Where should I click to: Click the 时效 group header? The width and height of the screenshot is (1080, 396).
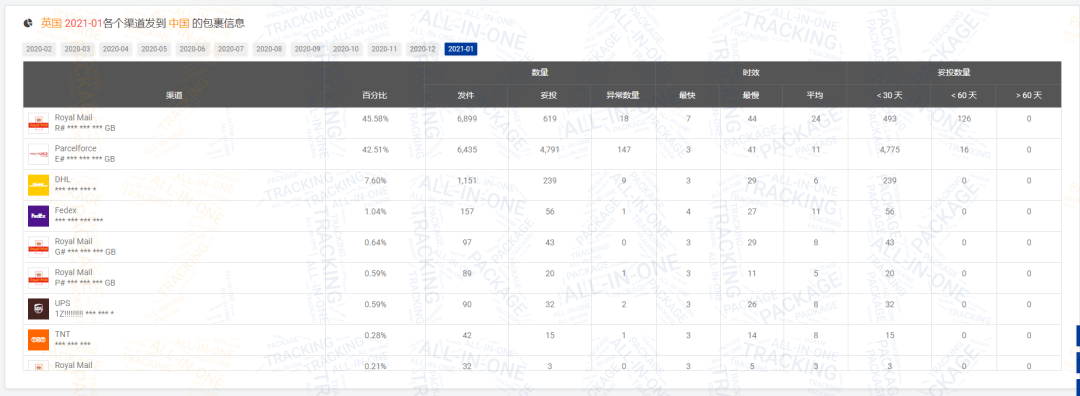pos(751,72)
